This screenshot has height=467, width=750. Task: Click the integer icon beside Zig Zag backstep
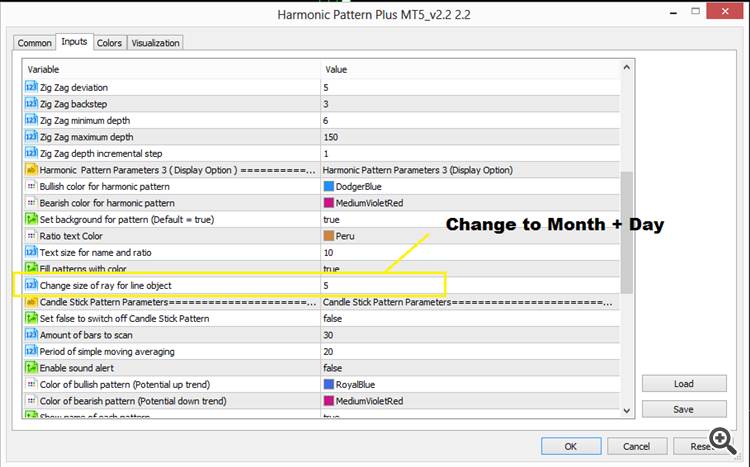[31, 104]
